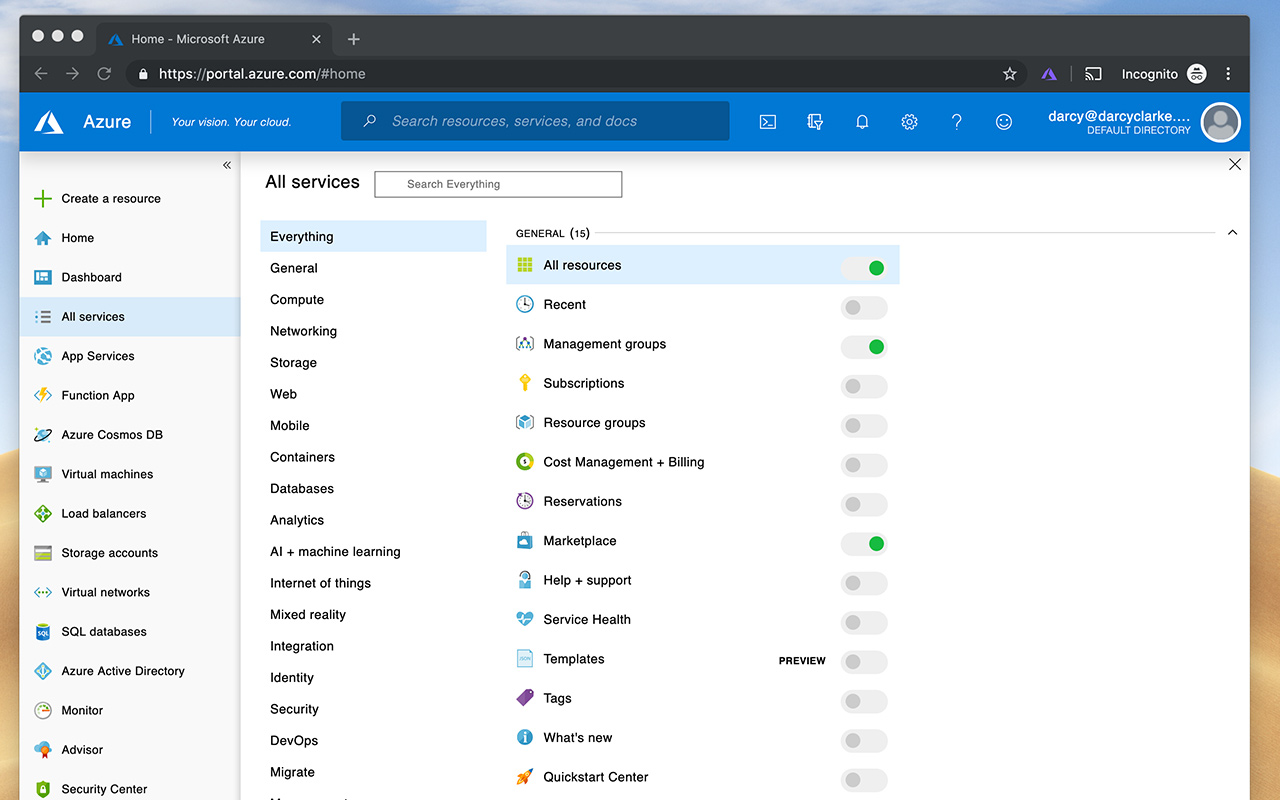Click the Function App lightning icon
Viewport: 1280px width, 800px height.
pos(43,395)
